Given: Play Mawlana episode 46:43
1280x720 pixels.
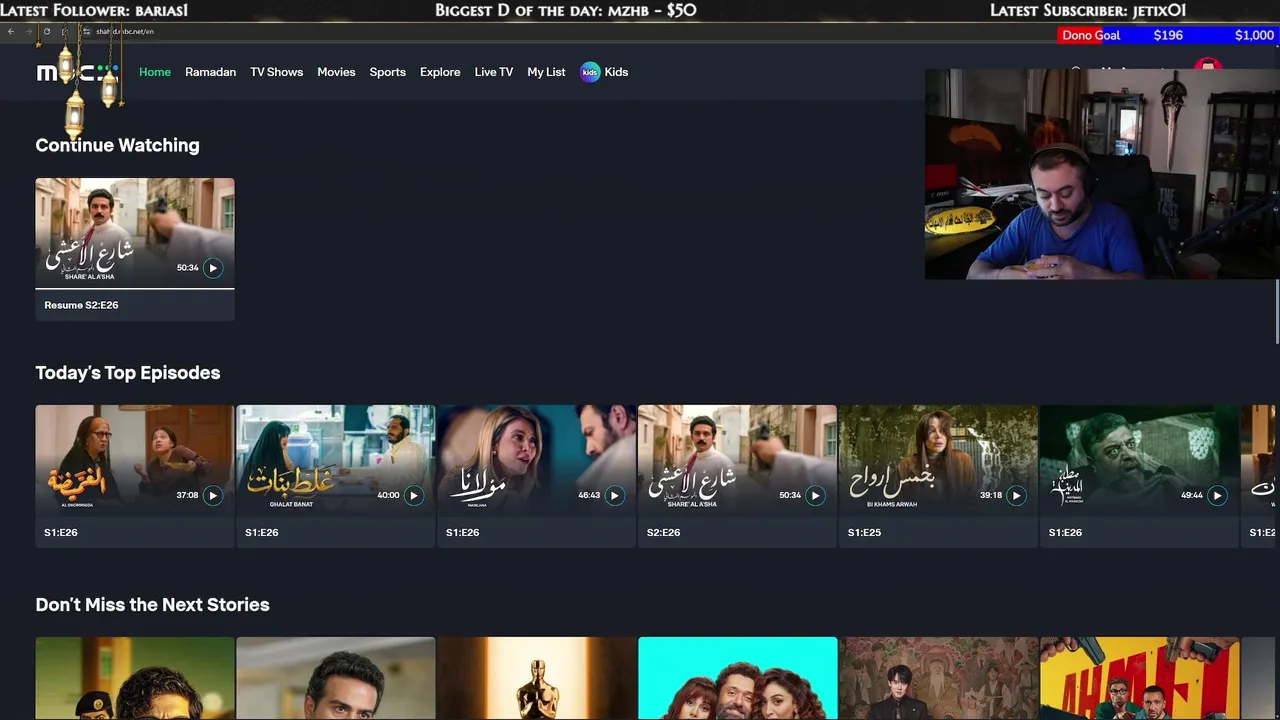Looking at the screenshot, I should 615,495.
